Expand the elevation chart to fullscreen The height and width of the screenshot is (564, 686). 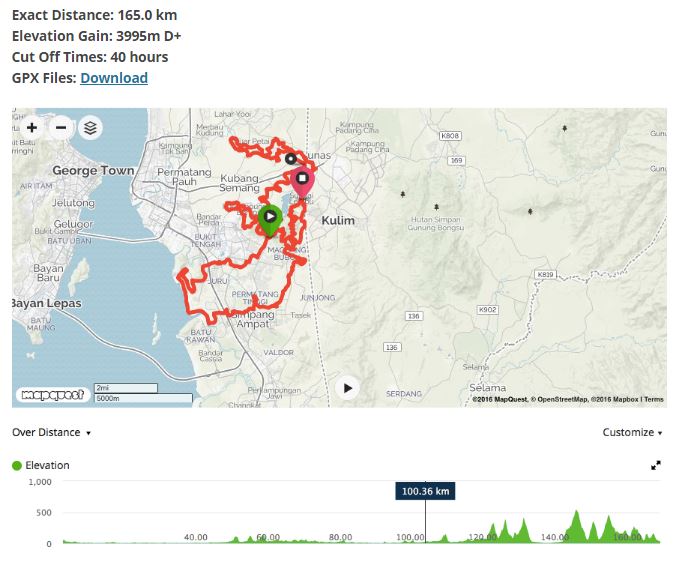click(656, 466)
